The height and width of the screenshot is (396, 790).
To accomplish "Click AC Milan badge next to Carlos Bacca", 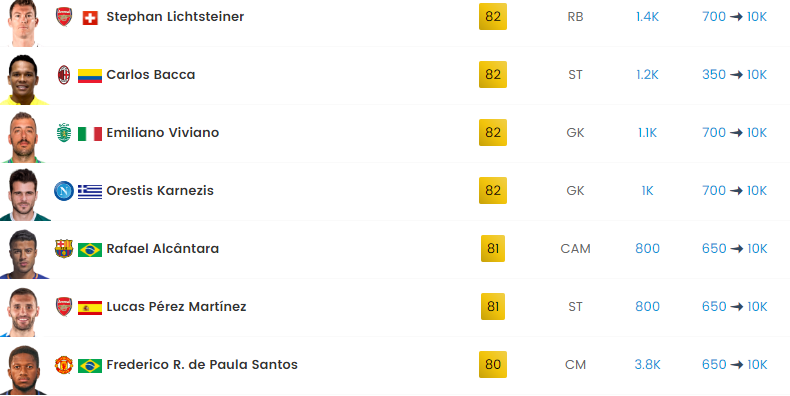I will [63, 75].
